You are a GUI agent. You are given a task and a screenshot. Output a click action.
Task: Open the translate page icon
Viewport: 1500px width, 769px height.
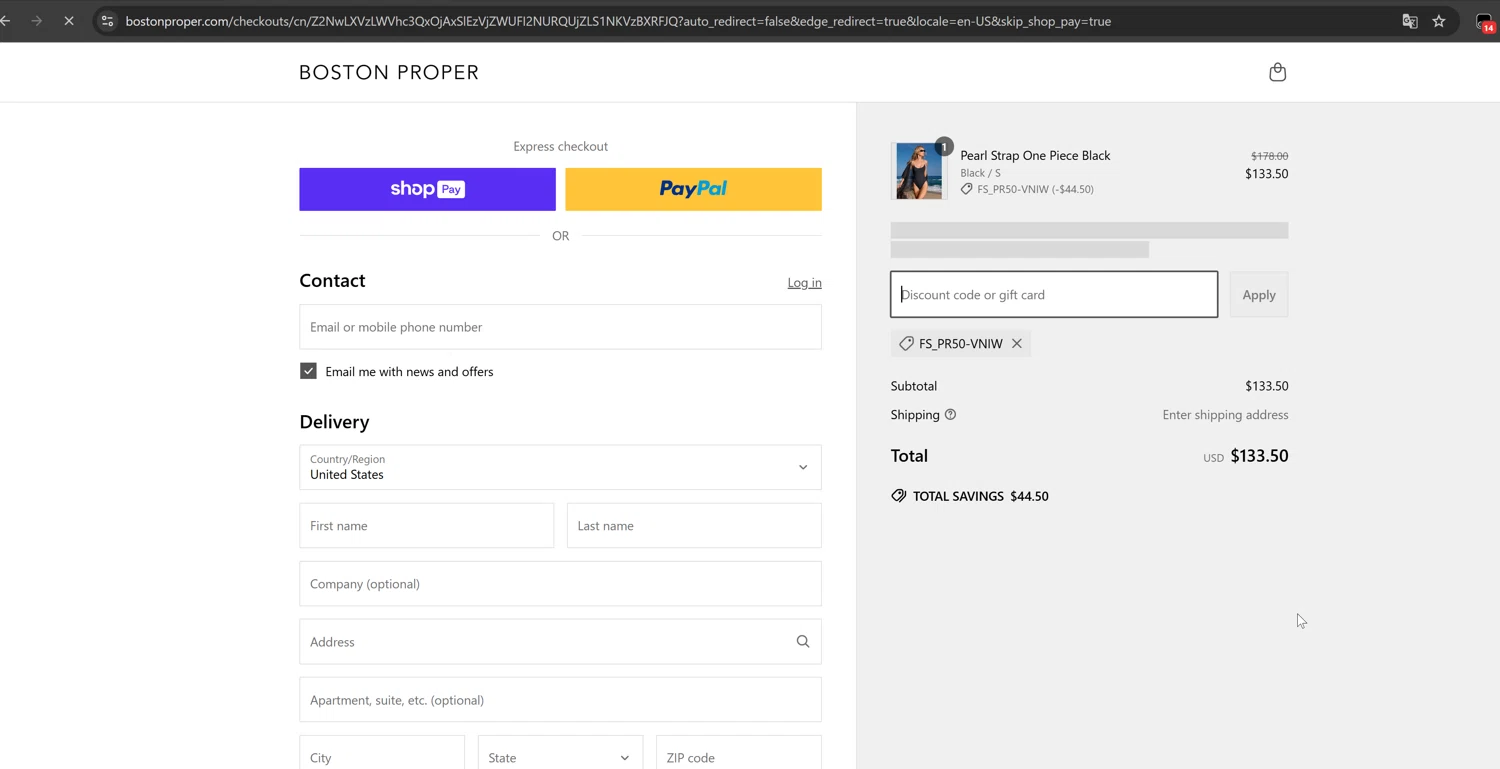[1410, 21]
